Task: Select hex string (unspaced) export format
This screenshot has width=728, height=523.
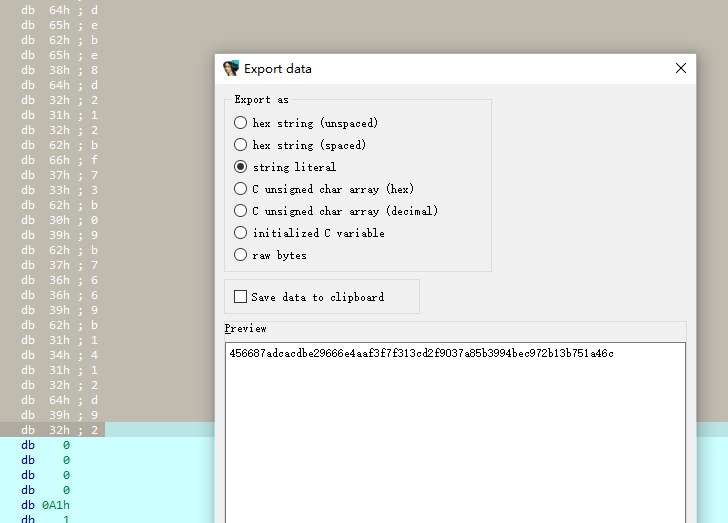Action: tap(240, 123)
